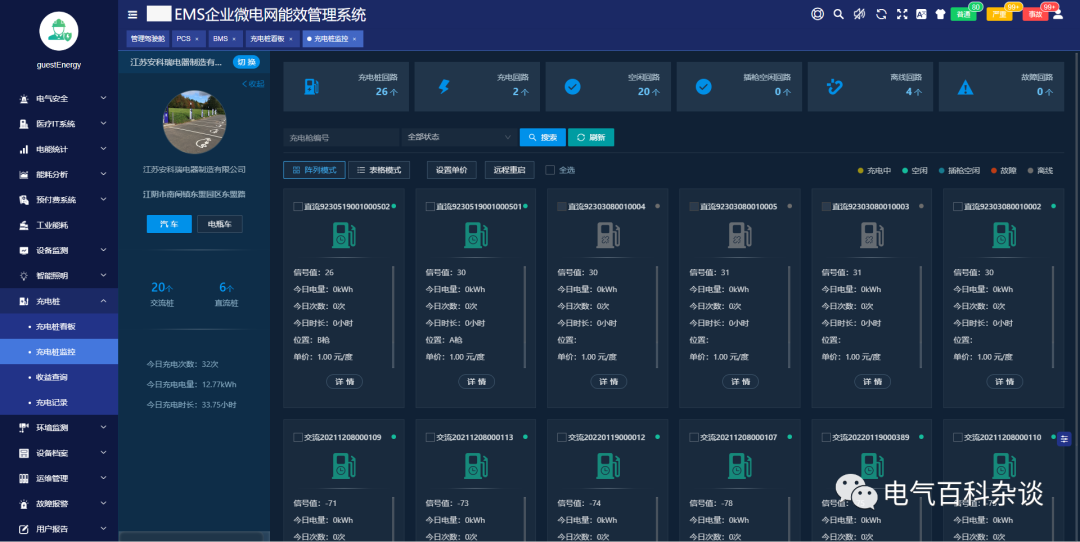Open the floating settings sliders icon
This screenshot has width=1080, height=542.
tap(1064, 439)
